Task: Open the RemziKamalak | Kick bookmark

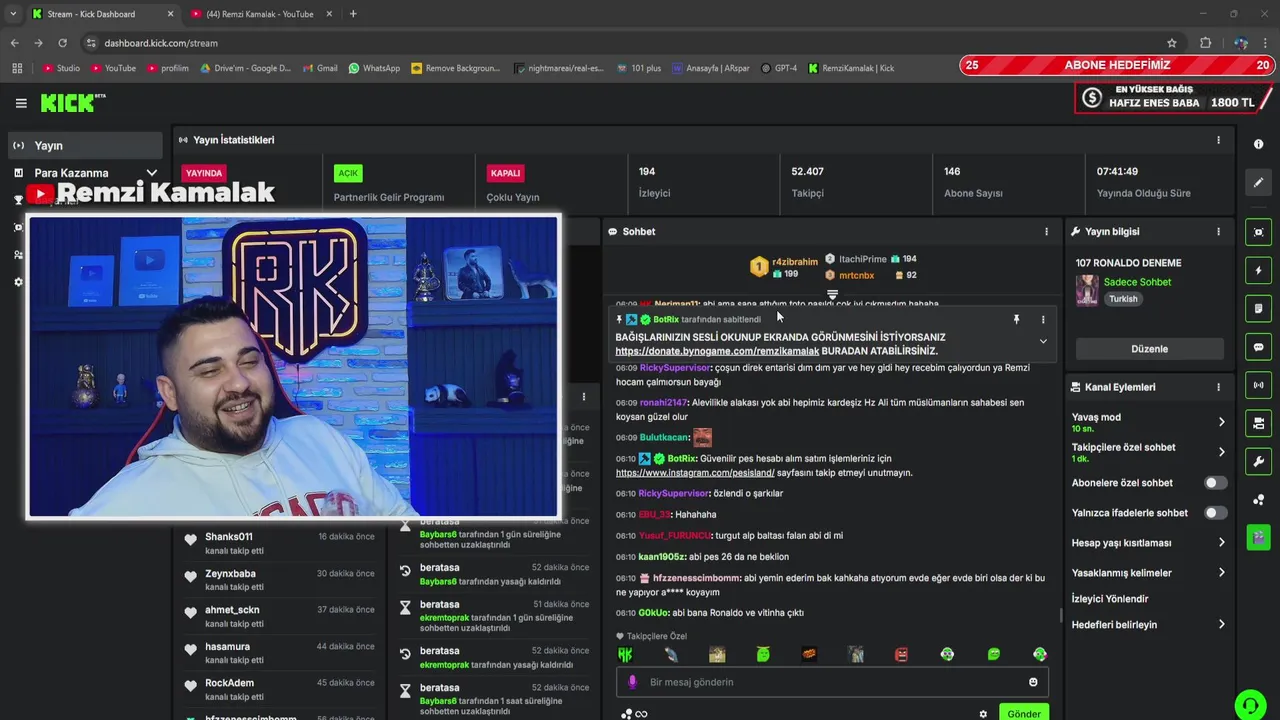Action: (x=850, y=68)
